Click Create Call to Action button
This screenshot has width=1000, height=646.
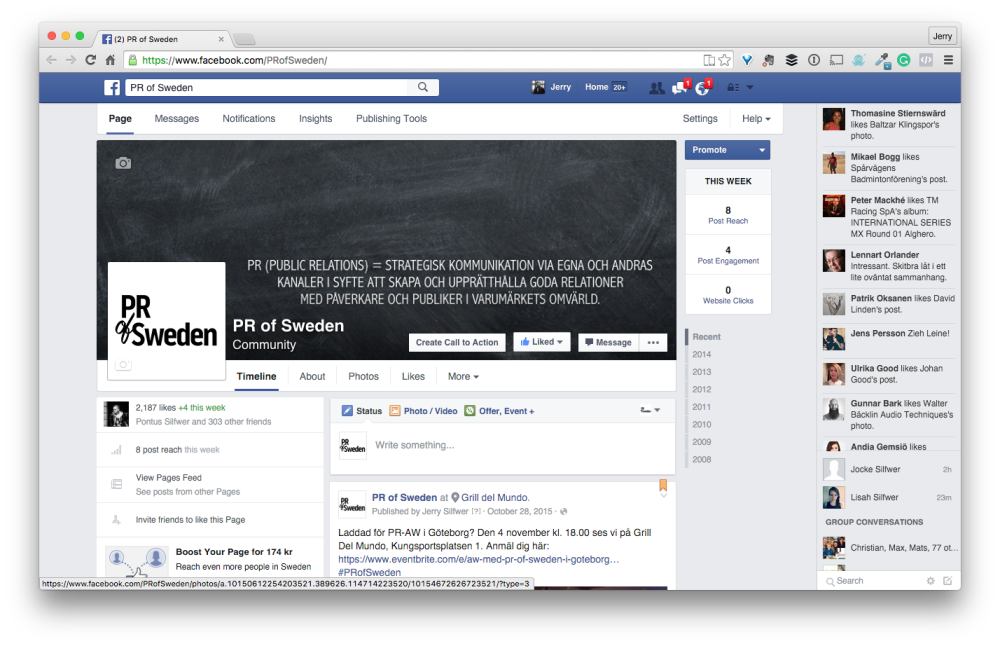[457, 342]
